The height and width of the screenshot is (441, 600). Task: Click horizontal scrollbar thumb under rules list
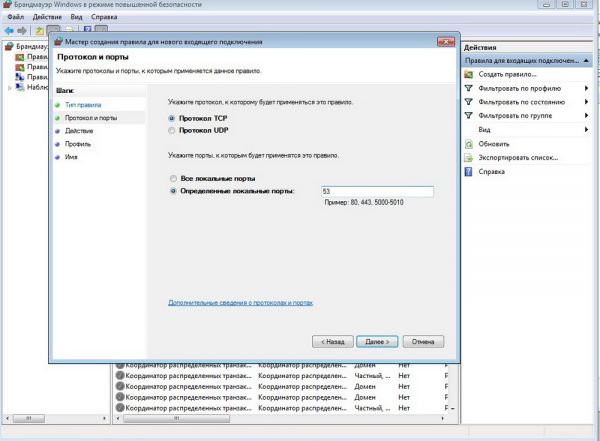tap(176, 418)
